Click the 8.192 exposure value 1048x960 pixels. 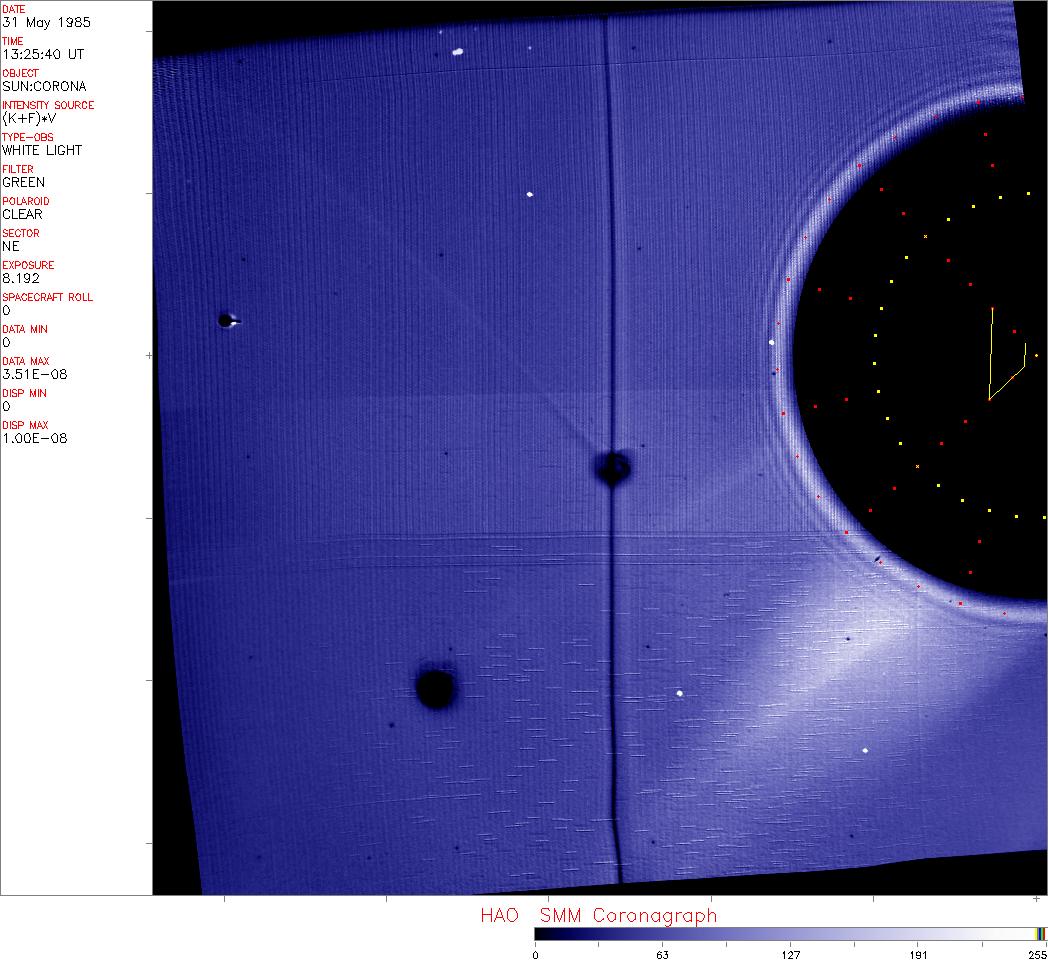pos(20,278)
